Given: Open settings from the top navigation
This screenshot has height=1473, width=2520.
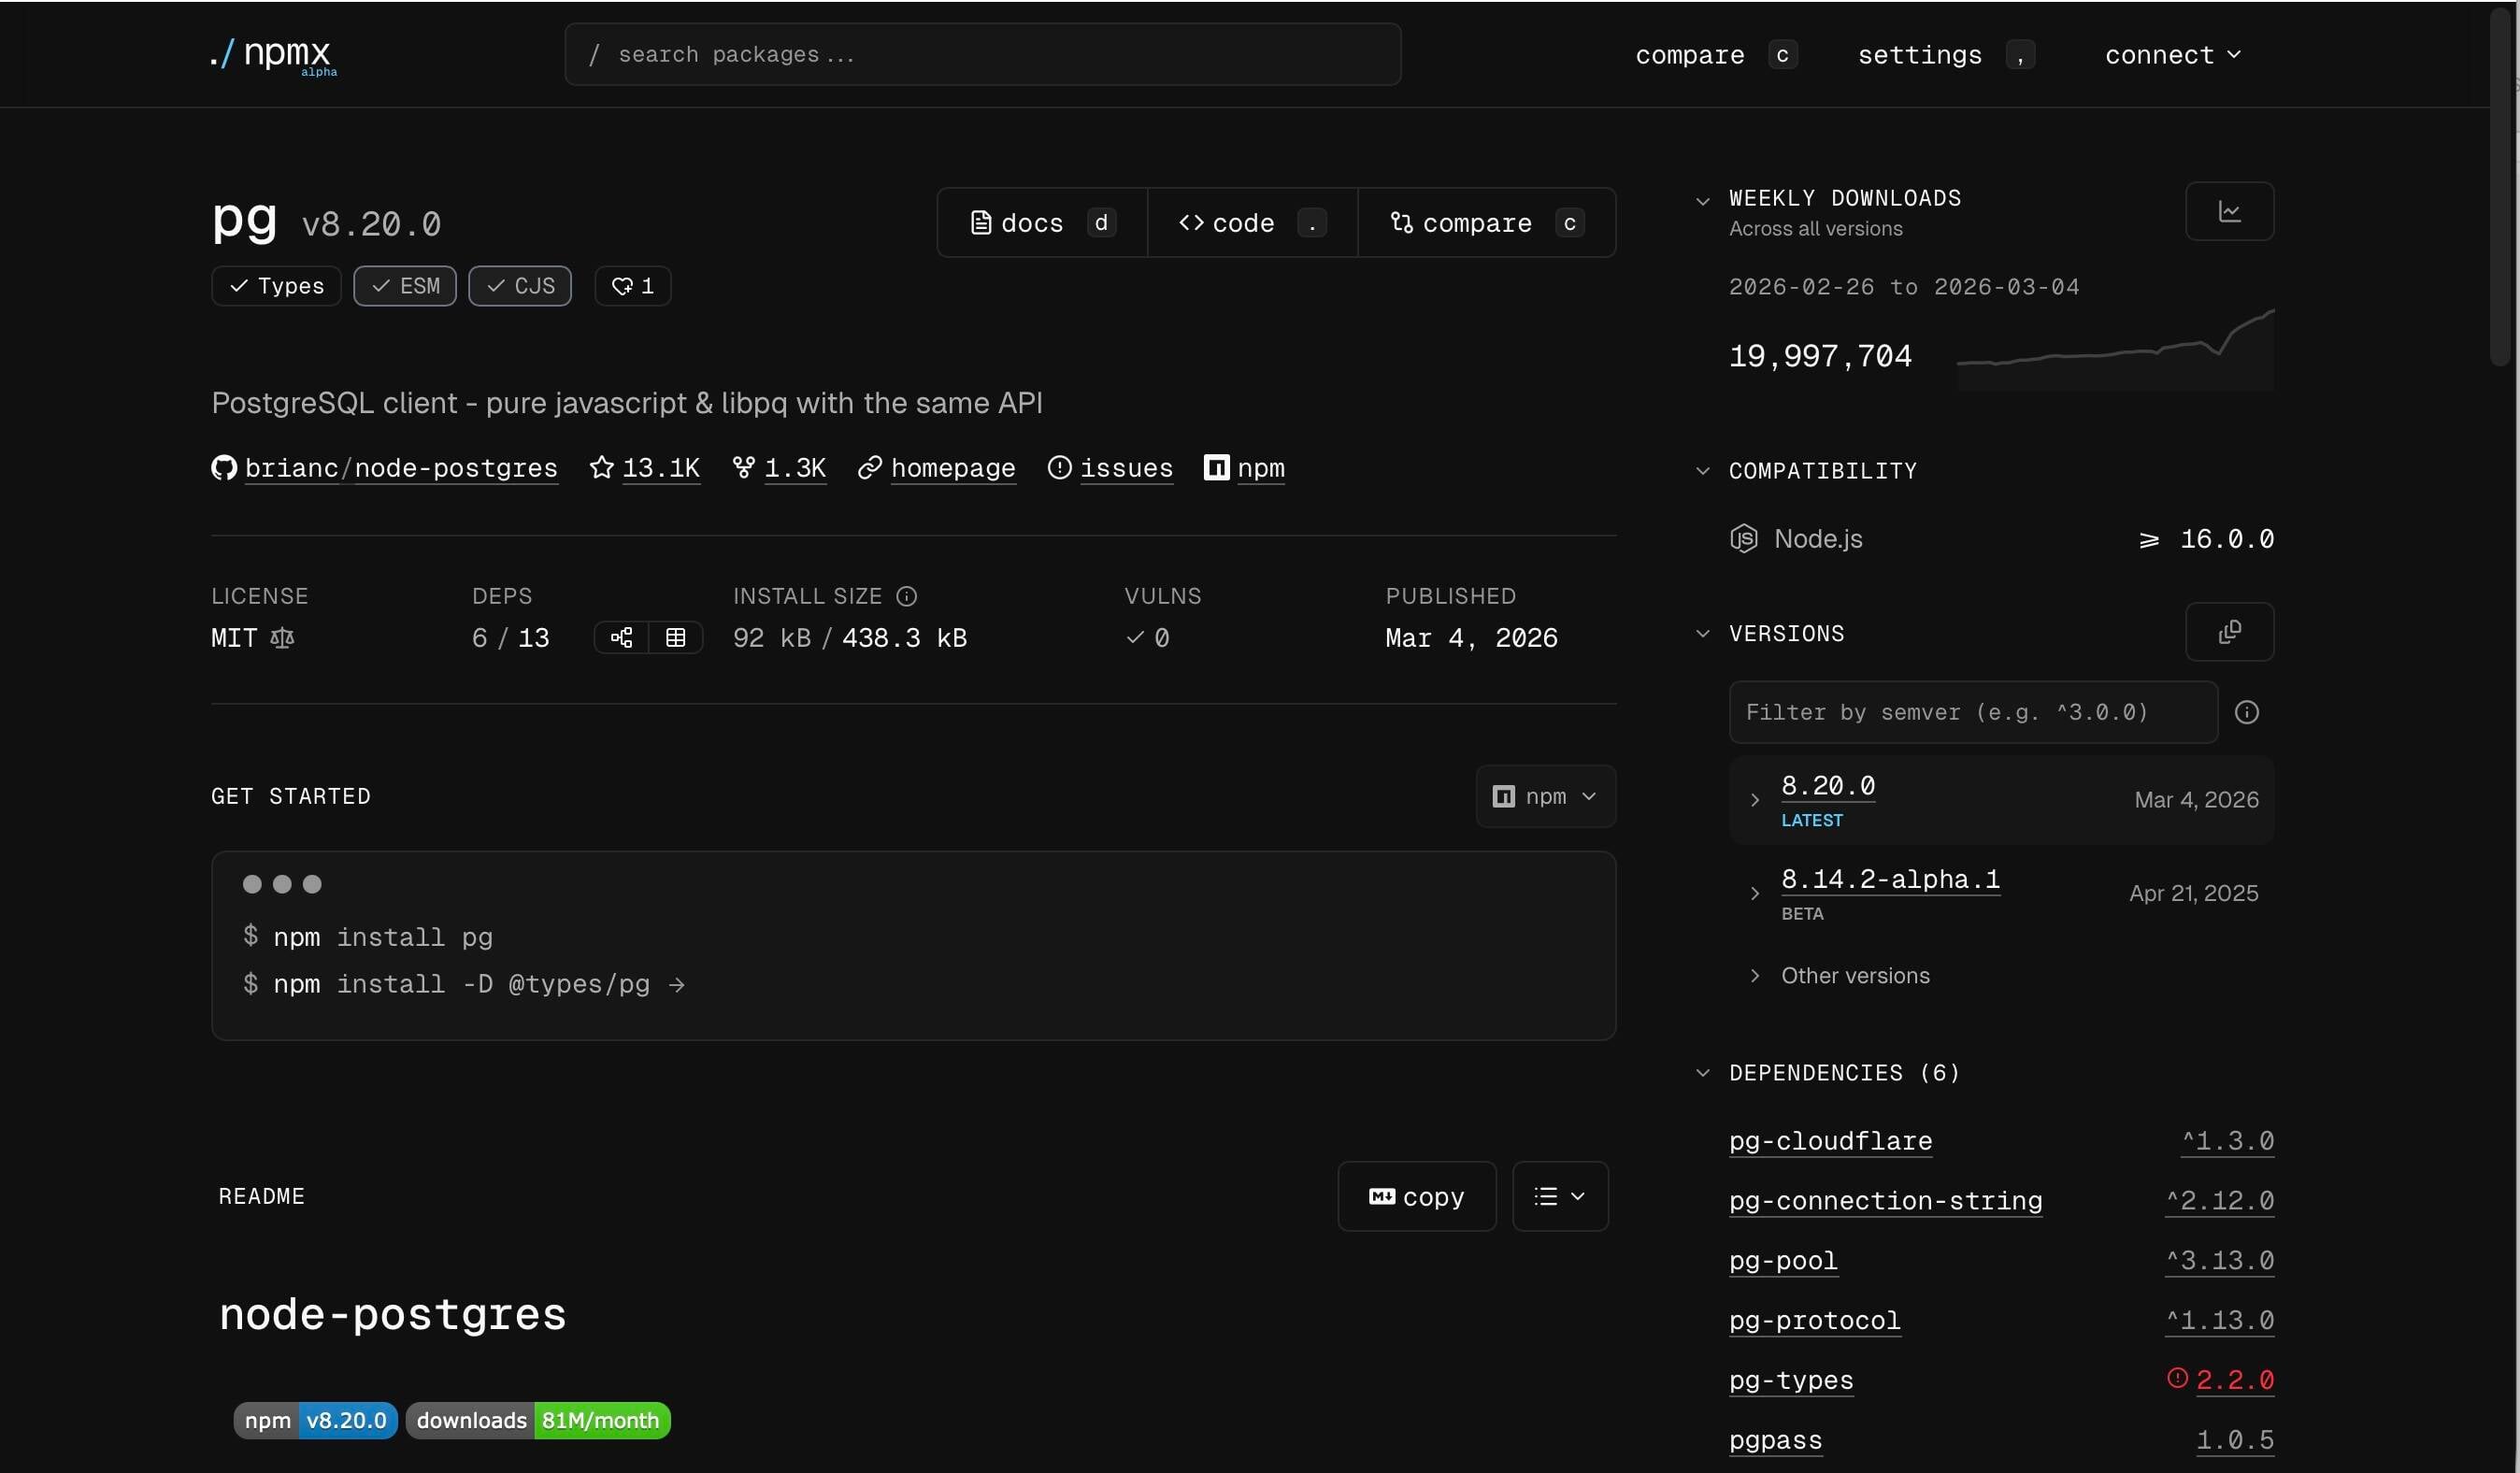Looking at the screenshot, I should pos(1919,55).
